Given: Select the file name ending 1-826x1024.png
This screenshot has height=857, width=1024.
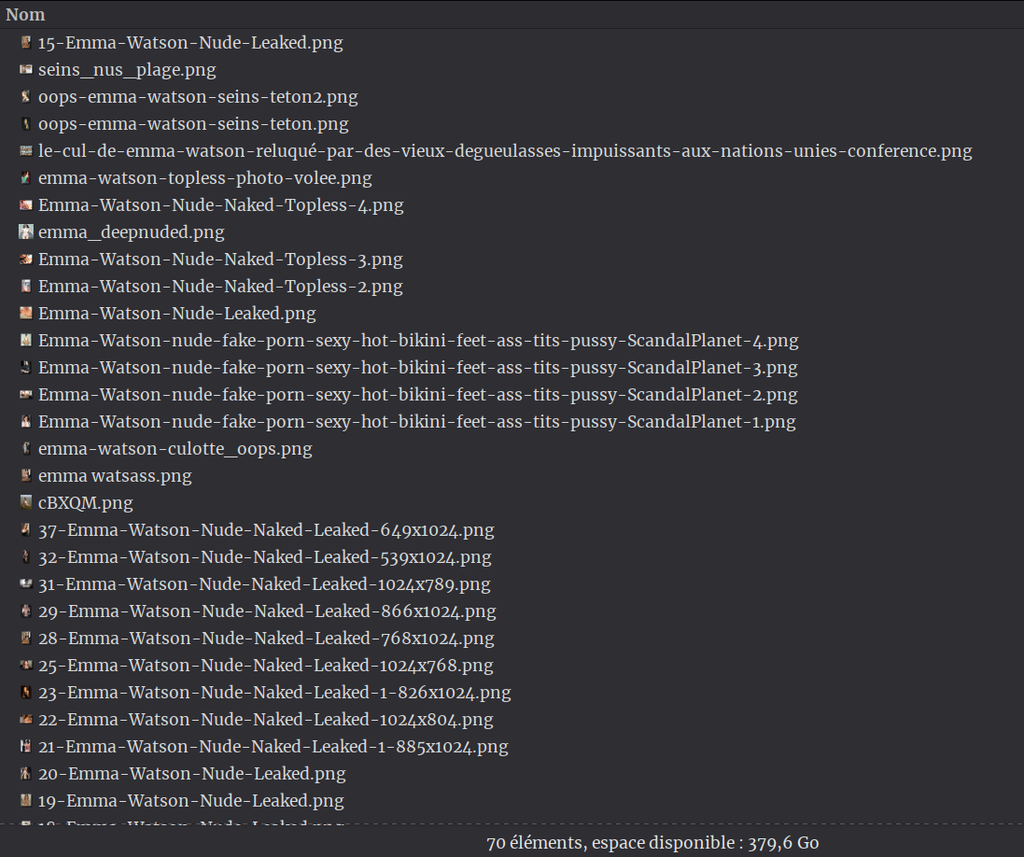Looking at the screenshot, I should coord(275,693).
